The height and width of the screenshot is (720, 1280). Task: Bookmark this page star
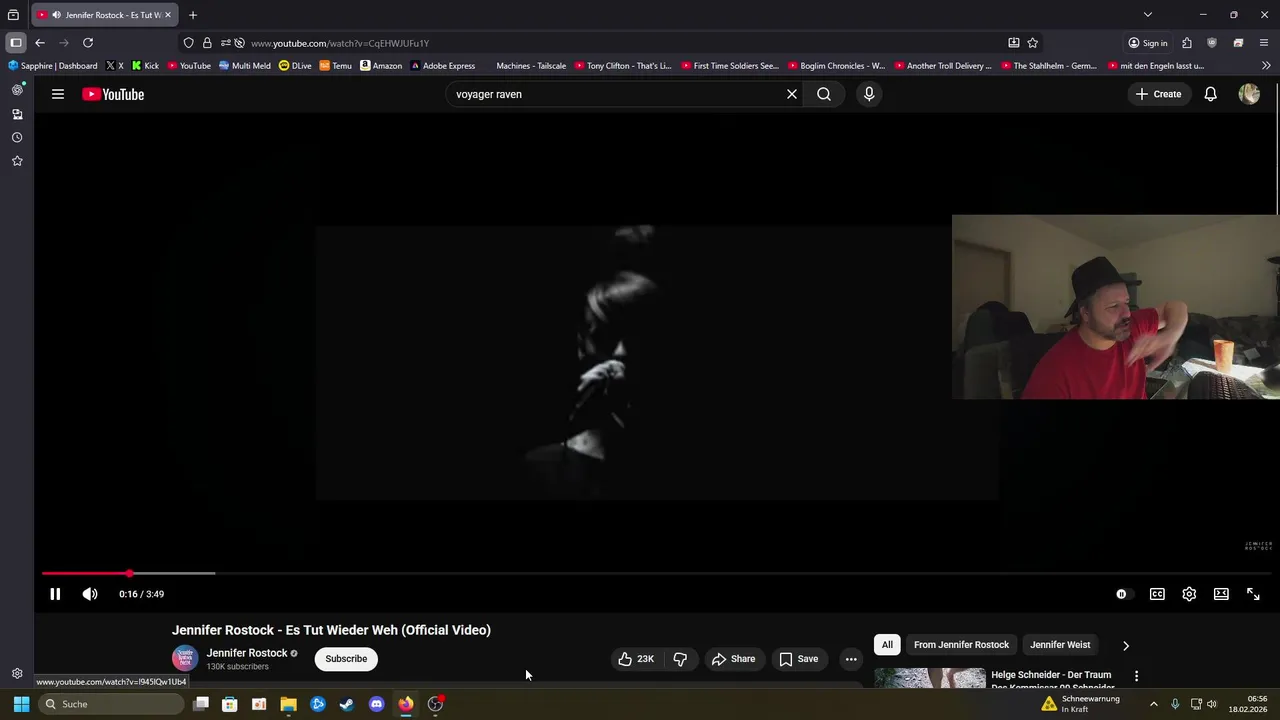pos(1033,43)
